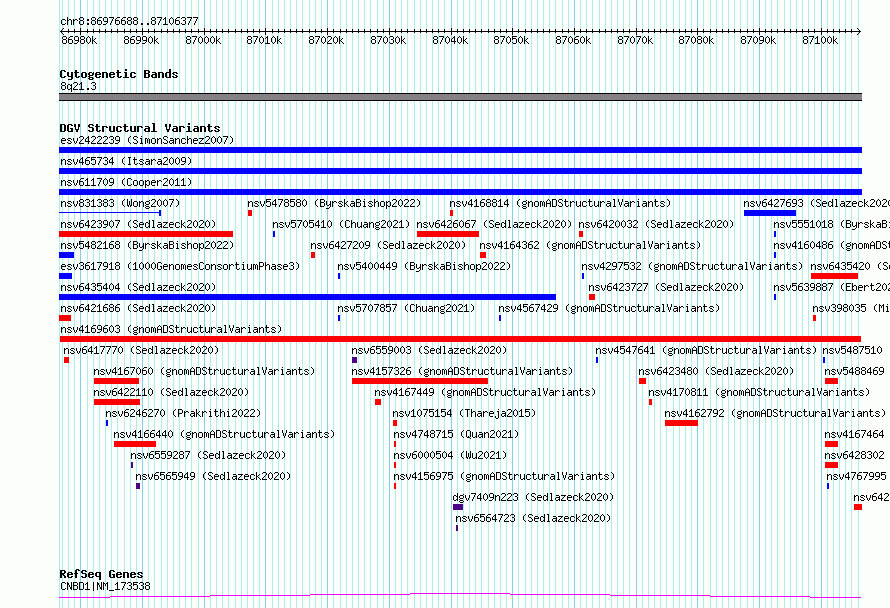This screenshot has width=890, height=608.
Task: Click the nsv6435420 red variant bar
Action: pos(834,276)
